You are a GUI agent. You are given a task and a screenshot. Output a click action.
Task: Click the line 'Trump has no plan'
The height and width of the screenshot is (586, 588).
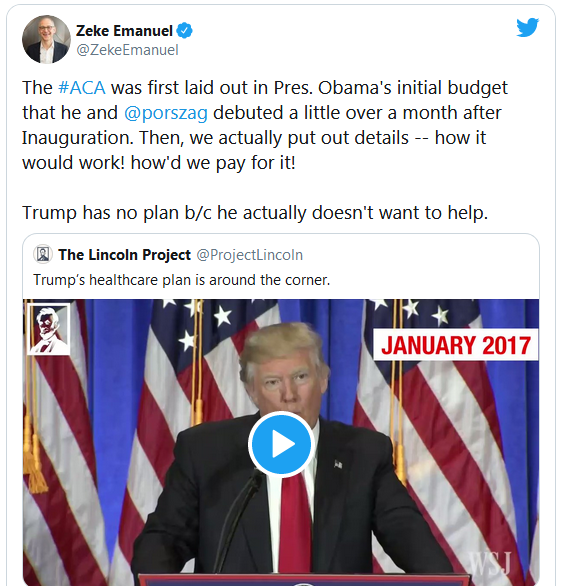(255, 213)
